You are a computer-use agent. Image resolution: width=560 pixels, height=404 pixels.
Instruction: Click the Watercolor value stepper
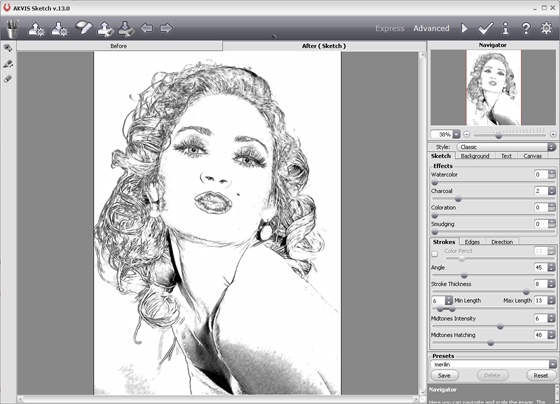(x=552, y=174)
